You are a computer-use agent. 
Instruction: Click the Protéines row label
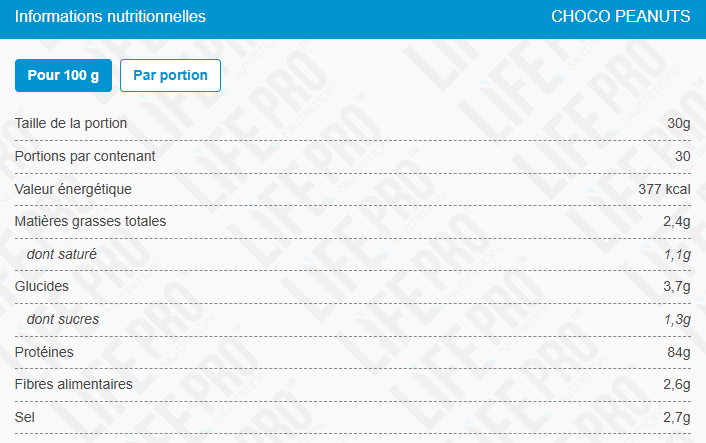[44, 352]
